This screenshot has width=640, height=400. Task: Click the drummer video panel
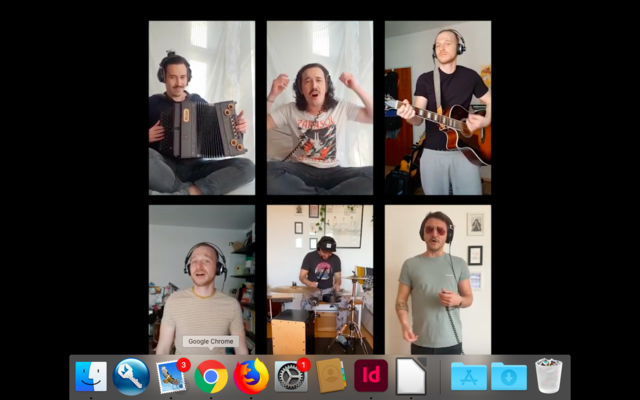(x=319, y=278)
